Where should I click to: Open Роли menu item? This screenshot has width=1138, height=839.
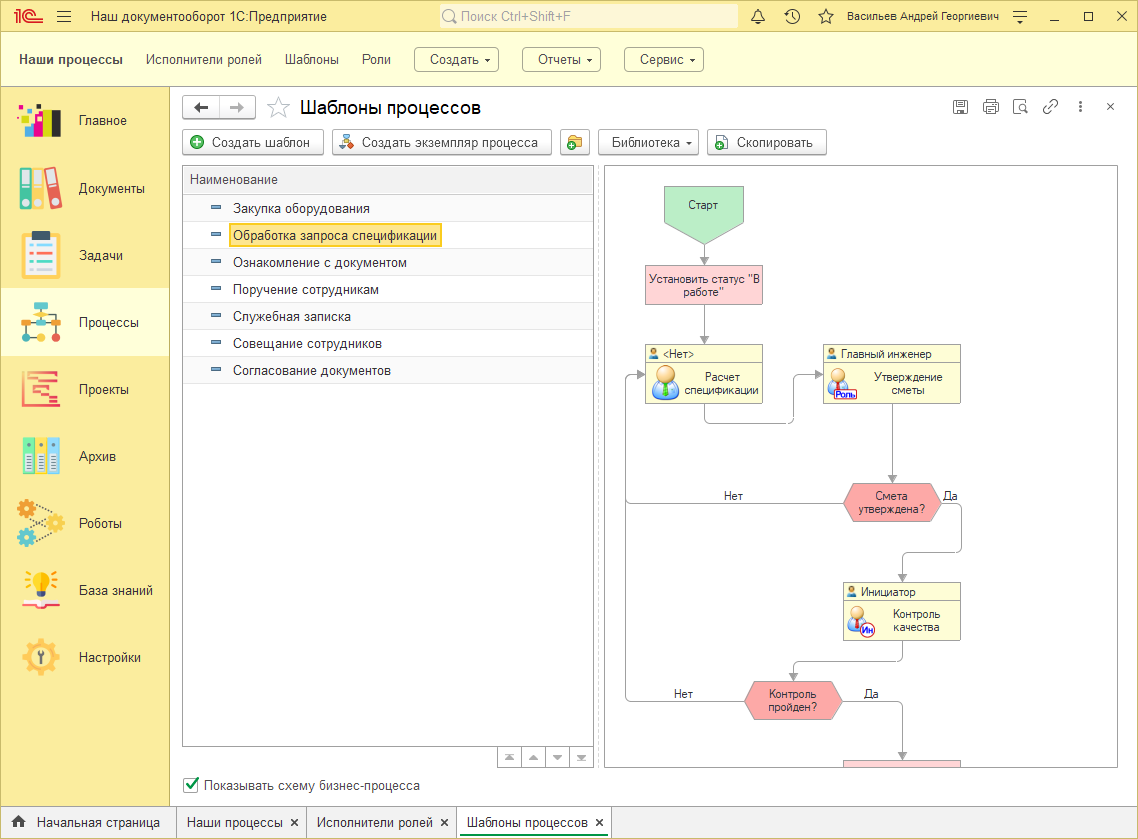tap(377, 60)
